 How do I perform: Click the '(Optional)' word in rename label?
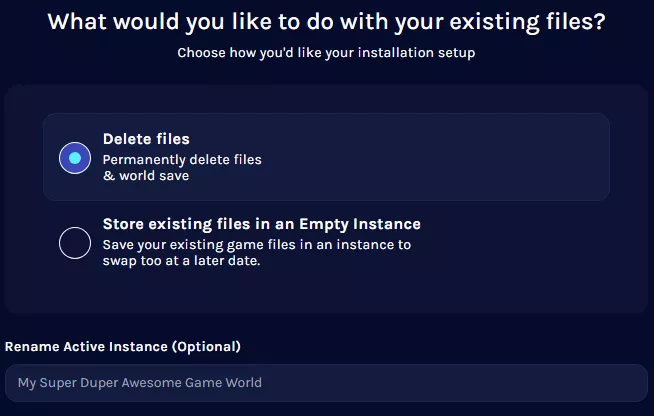tap(206, 347)
